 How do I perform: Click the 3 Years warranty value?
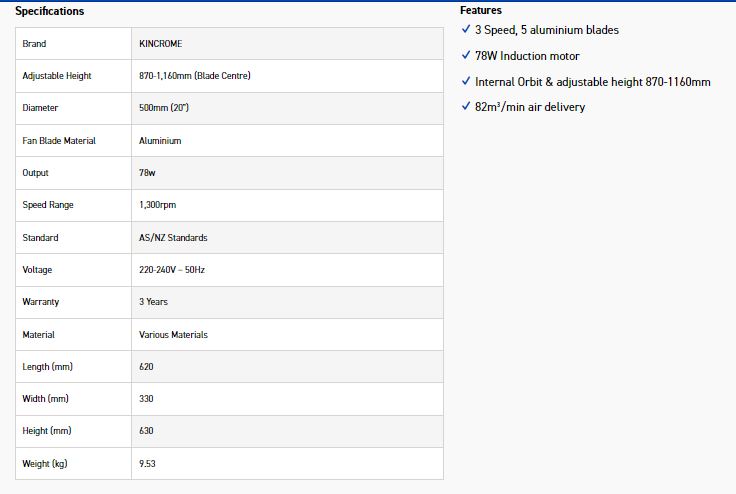click(x=153, y=302)
